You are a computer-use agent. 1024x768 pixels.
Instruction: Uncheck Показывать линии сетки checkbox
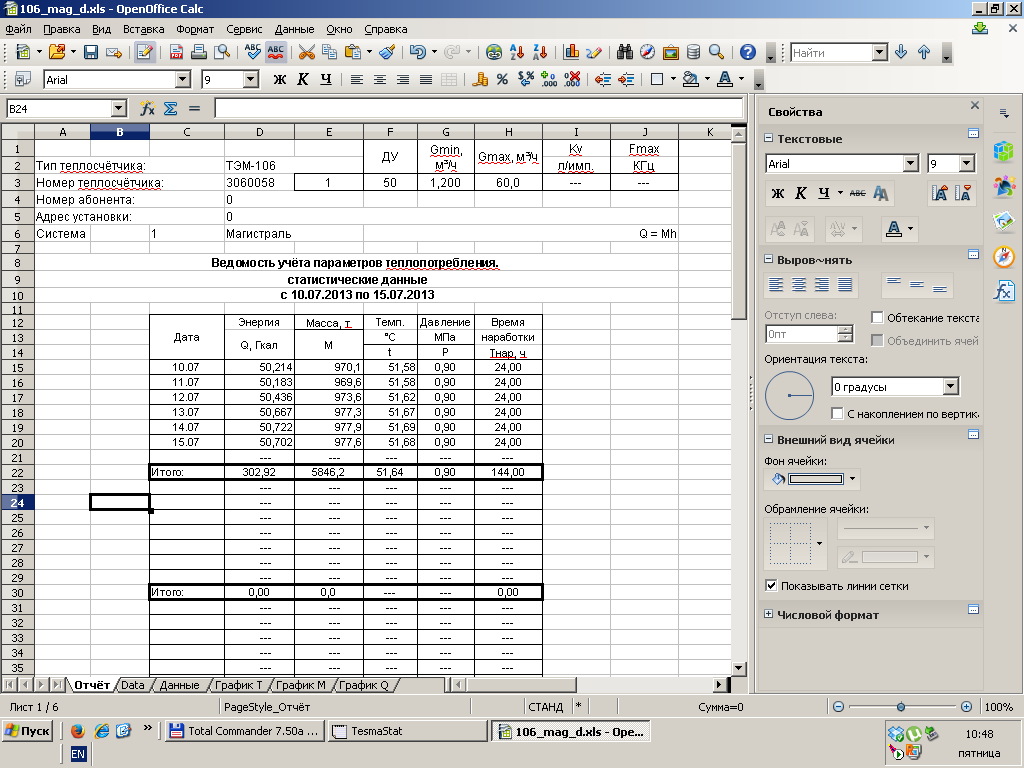(x=771, y=586)
